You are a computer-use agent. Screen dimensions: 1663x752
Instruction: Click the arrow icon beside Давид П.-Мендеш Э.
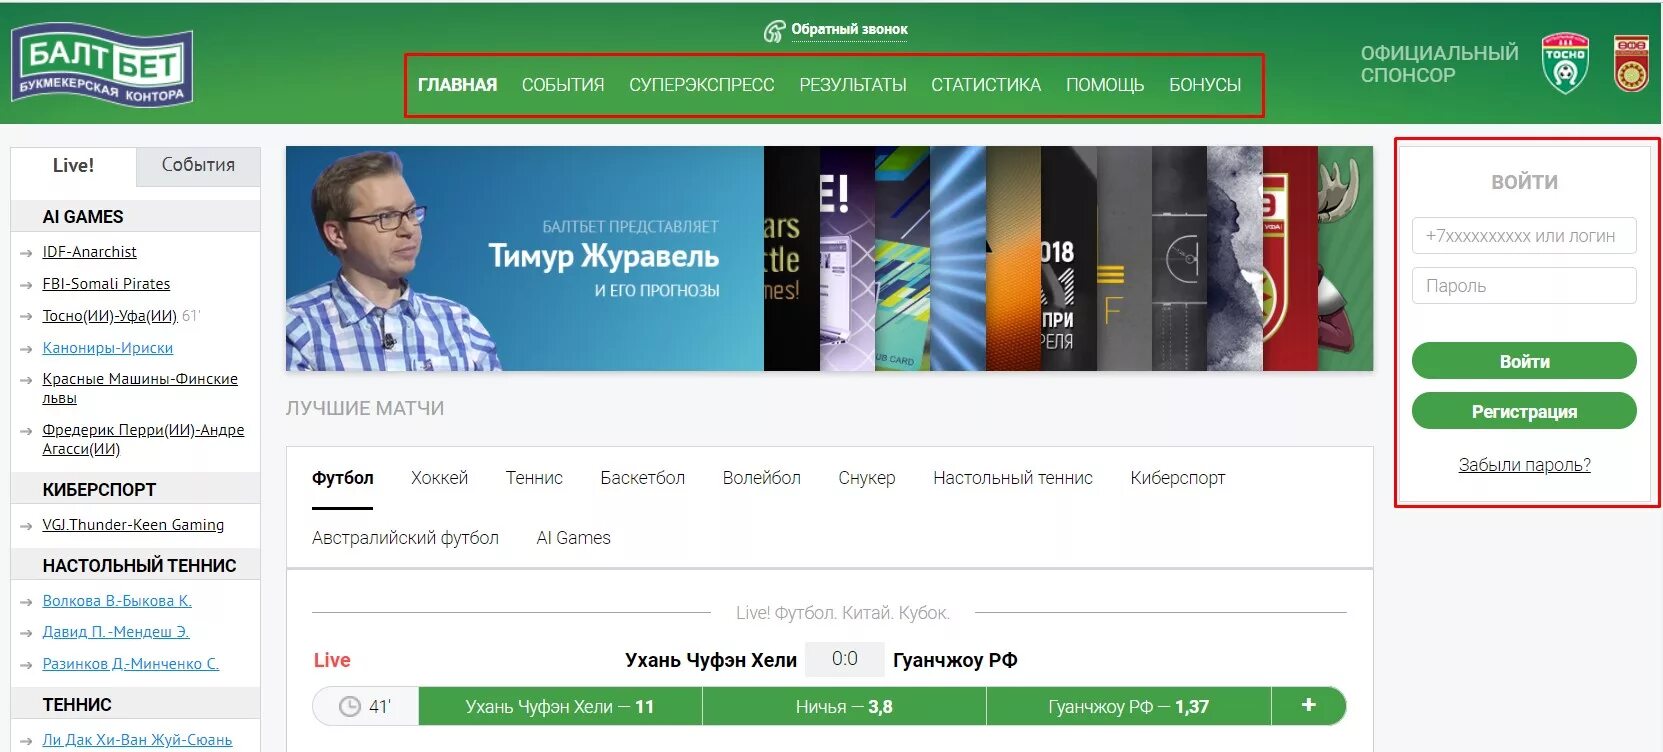click(26, 634)
